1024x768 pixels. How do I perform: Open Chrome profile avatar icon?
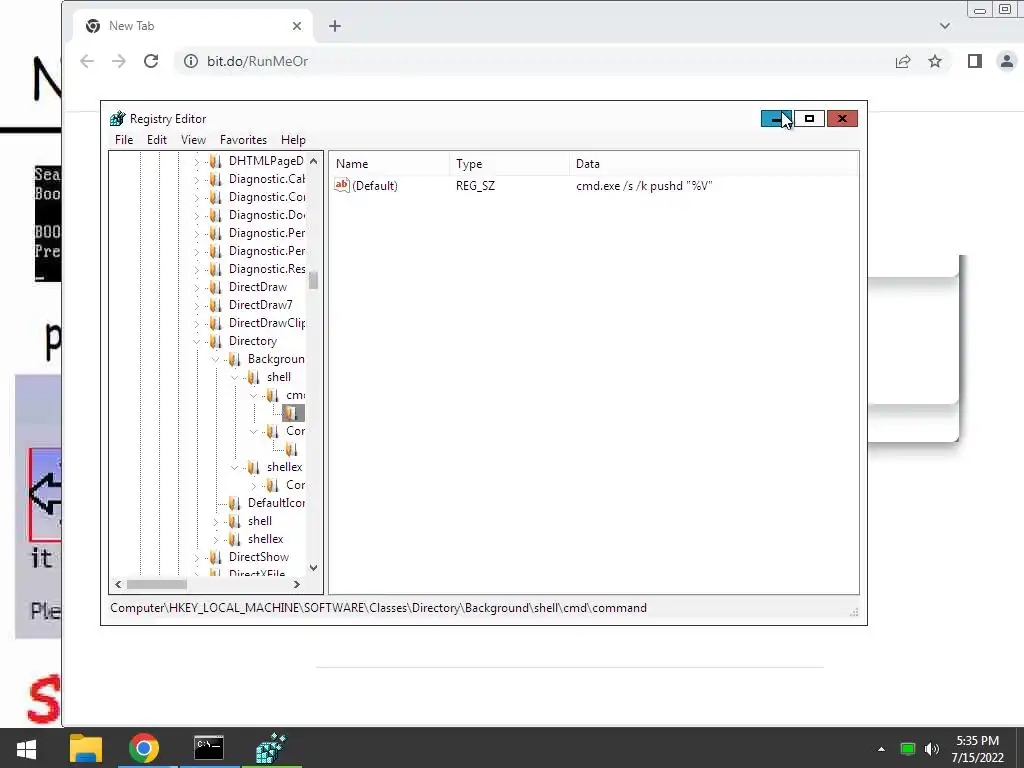[x=1007, y=61]
